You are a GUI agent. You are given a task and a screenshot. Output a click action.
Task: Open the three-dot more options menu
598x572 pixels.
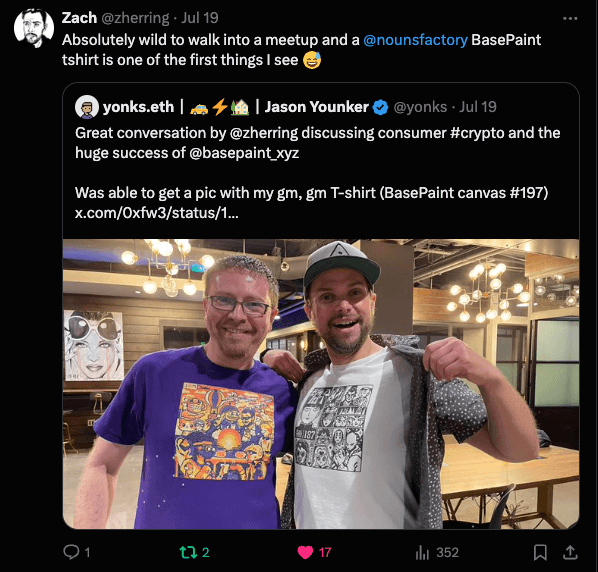click(x=570, y=18)
